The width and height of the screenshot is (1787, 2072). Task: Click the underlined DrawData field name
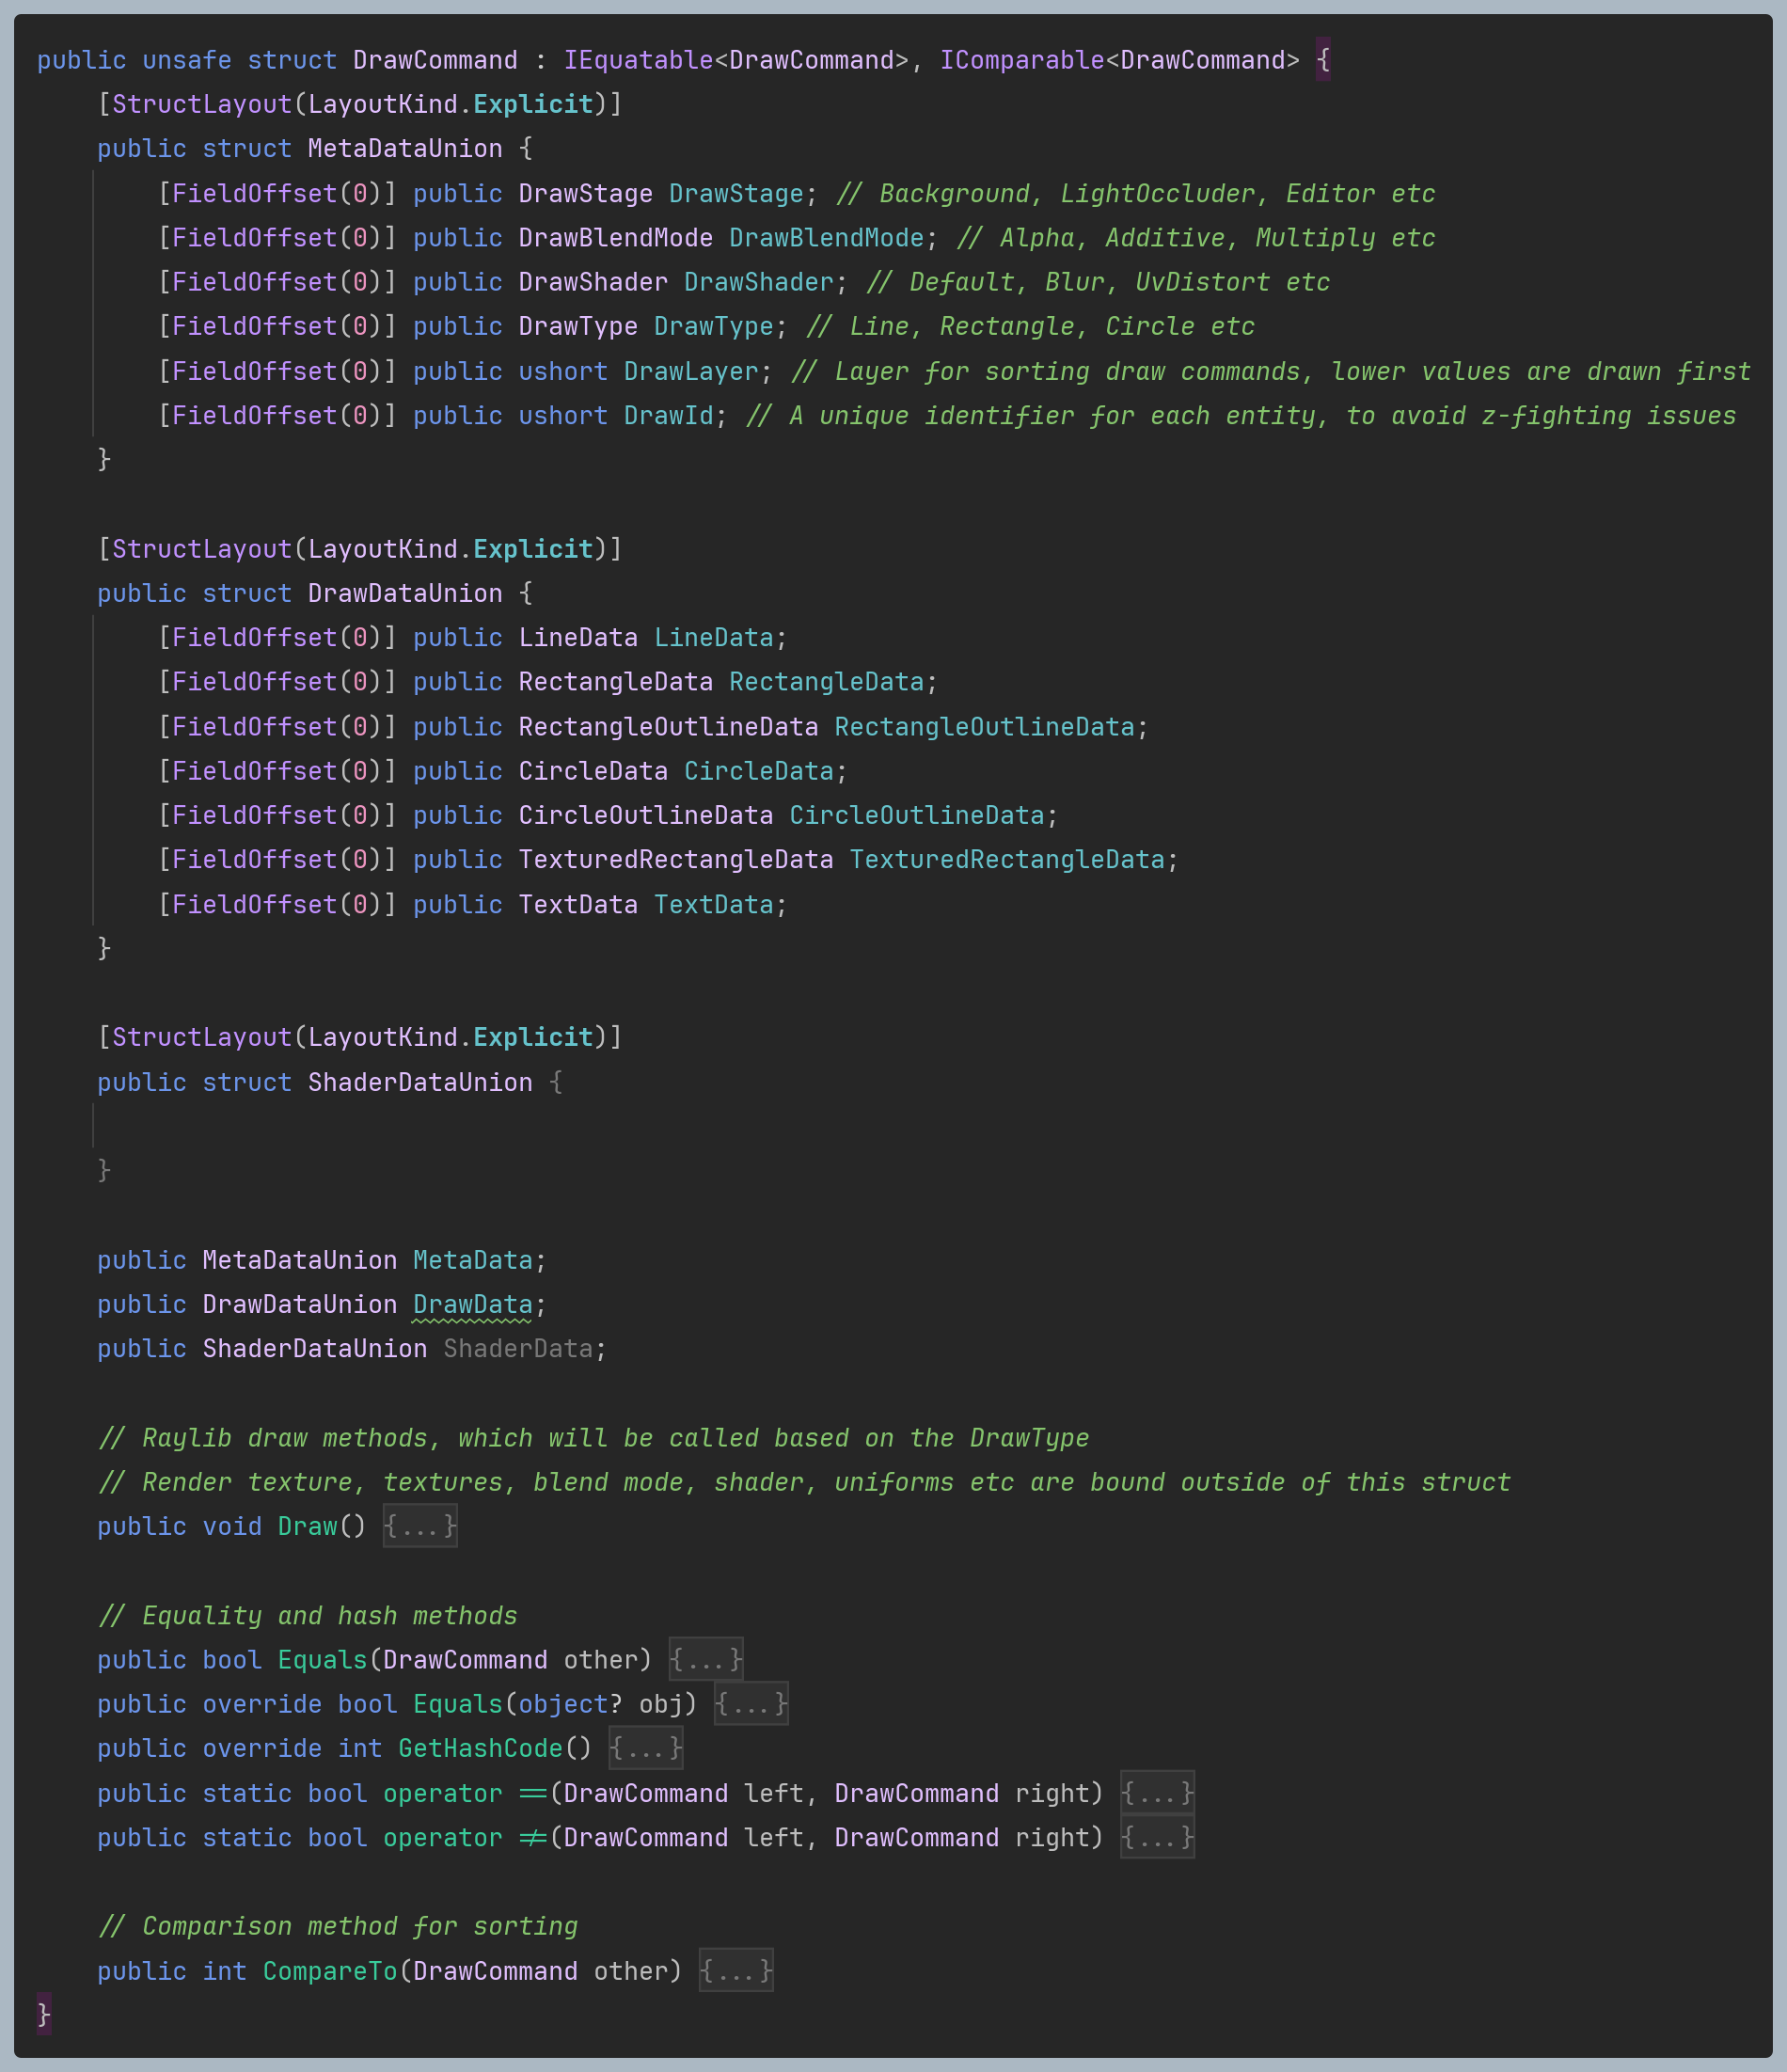[473, 1304]
